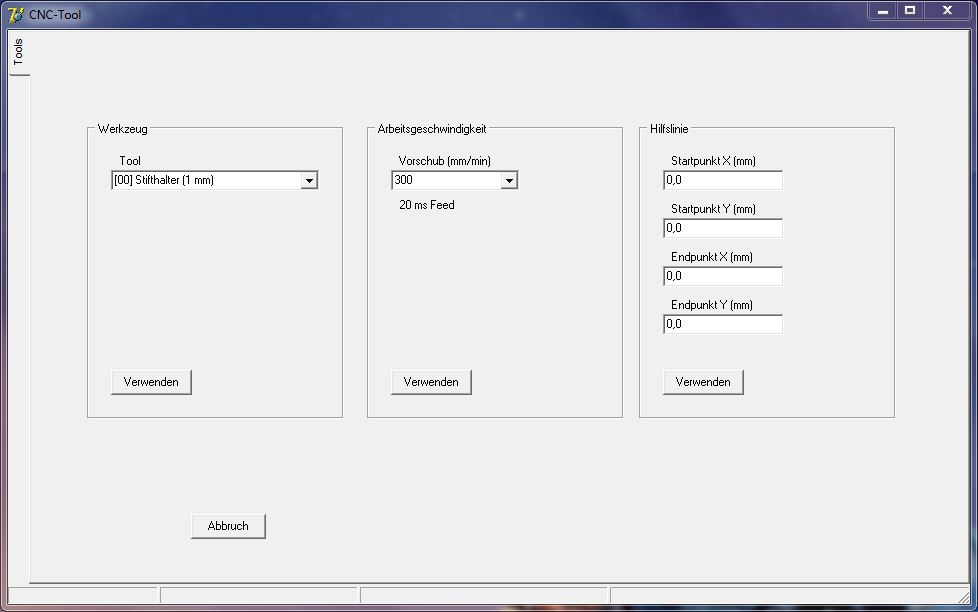Click into the Endpunkt X (mm) field
This screenshot has height=612, width=978.
coord(722,276)
